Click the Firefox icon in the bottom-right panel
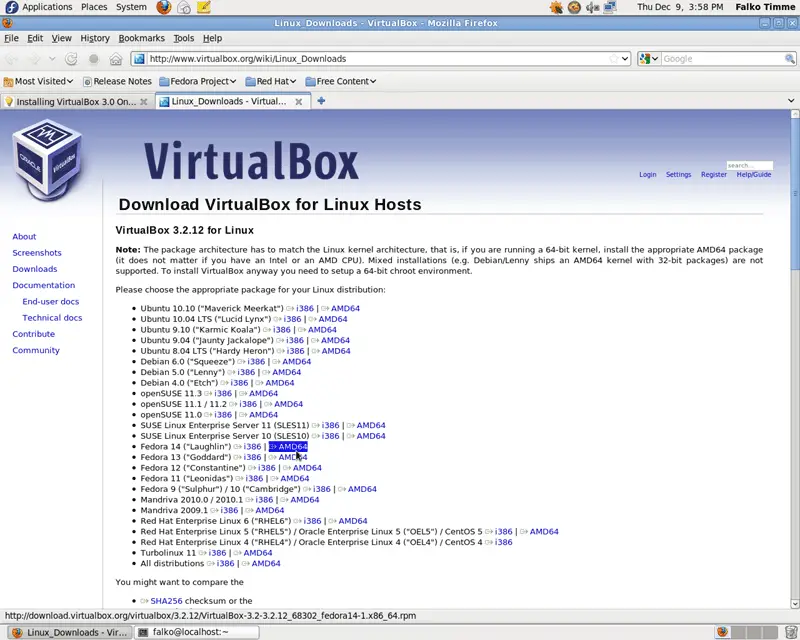 [x=722, y=632]
